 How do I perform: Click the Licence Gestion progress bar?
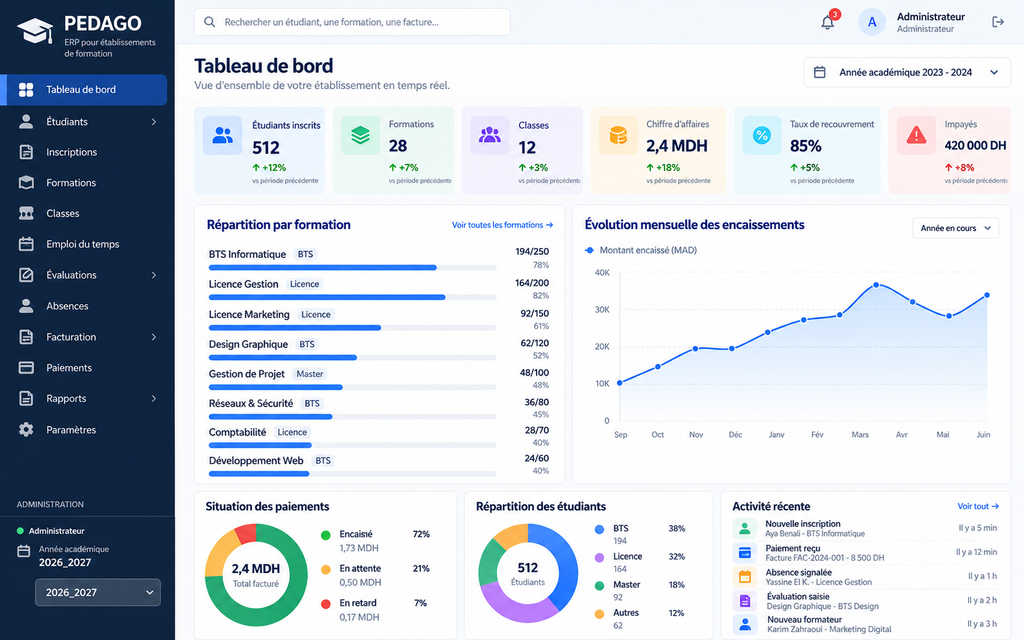(x=353, y=297)
